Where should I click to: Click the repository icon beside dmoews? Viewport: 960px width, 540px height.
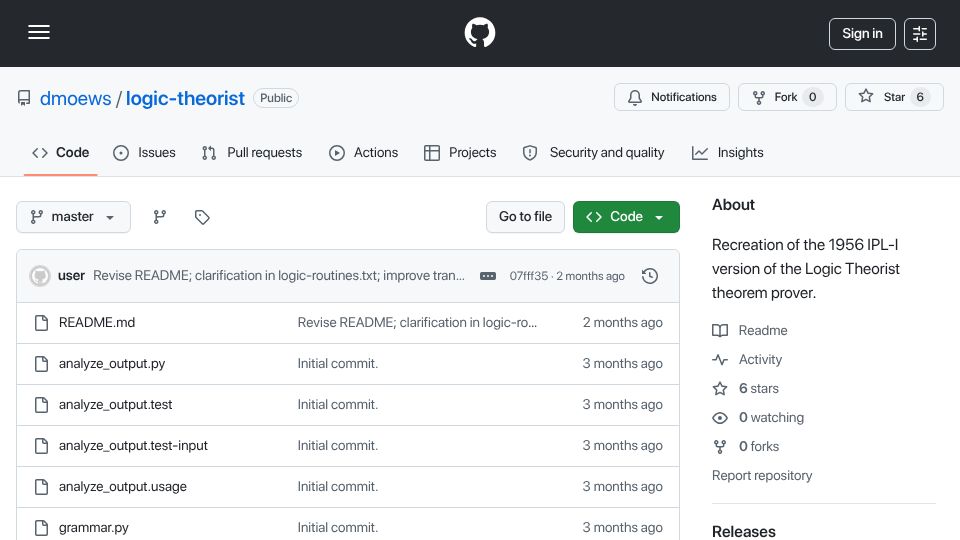24,98
